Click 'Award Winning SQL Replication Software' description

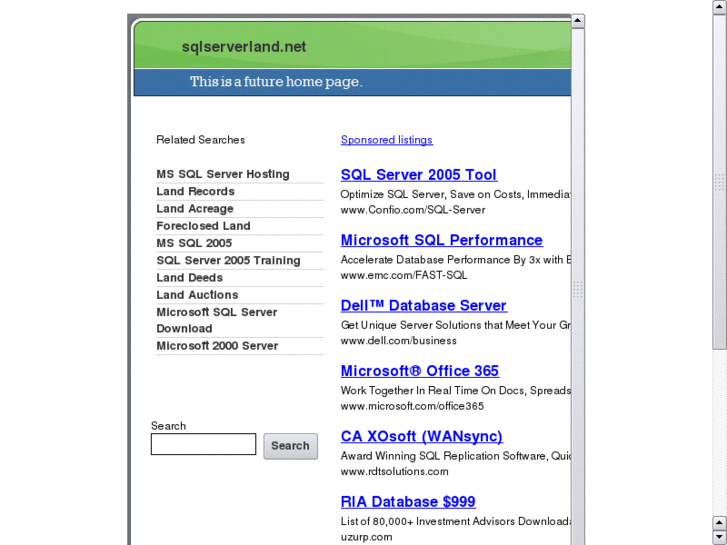click(x=455, y=455)
